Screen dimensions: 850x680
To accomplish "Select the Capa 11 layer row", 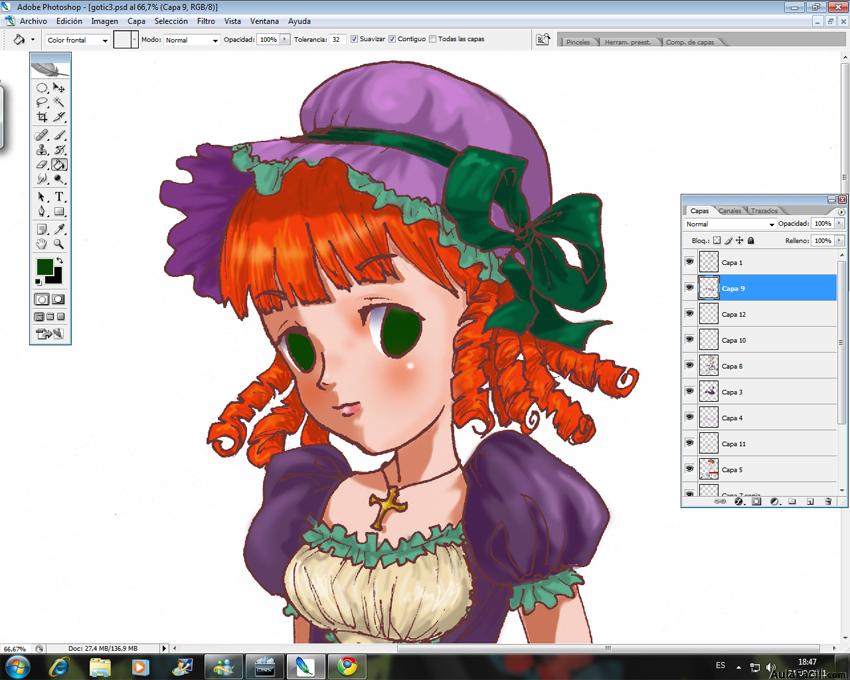I will 759,444.
